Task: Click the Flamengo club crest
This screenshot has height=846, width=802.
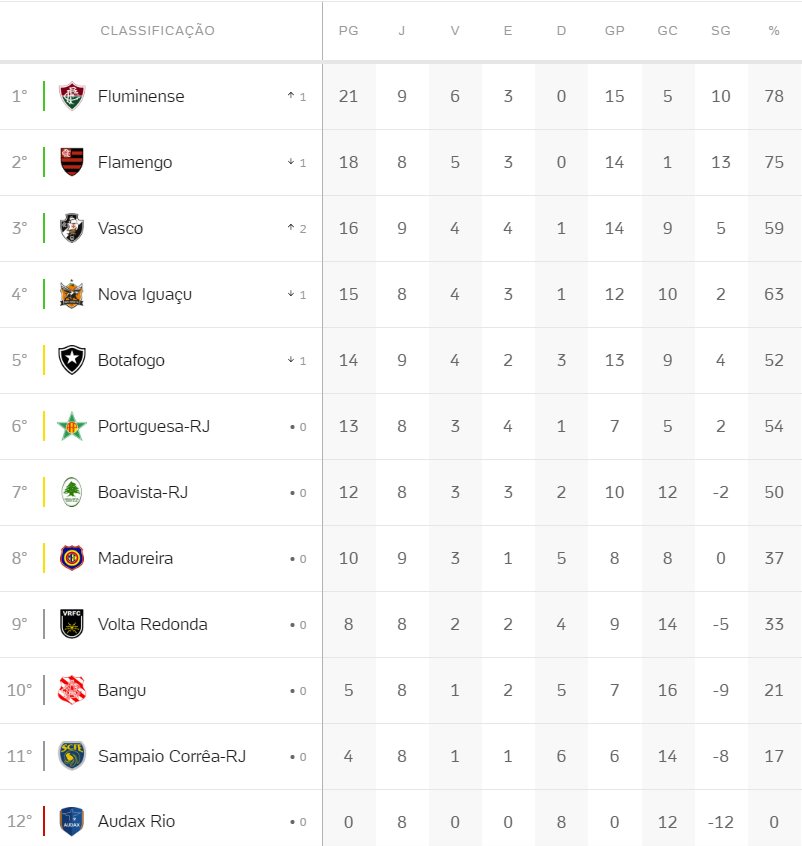Action: point(72,162)
